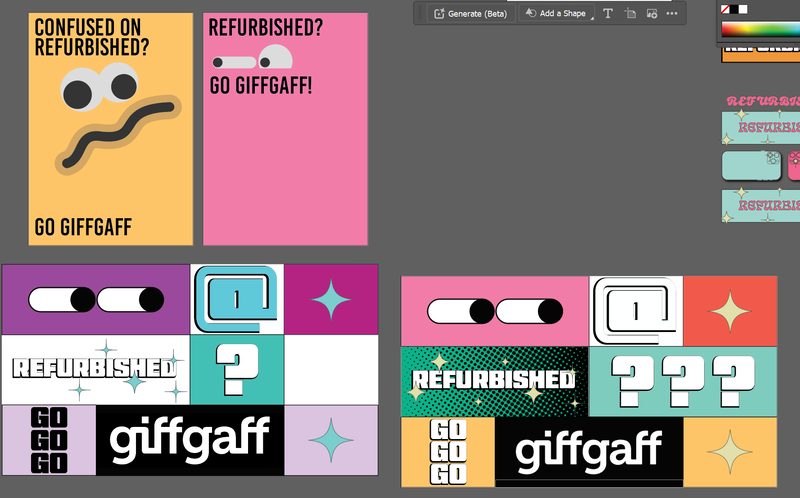Select the half-dome eye on the pink poster
The height and width of the screenshot is (498, 800).
click(x=276, y=57)
